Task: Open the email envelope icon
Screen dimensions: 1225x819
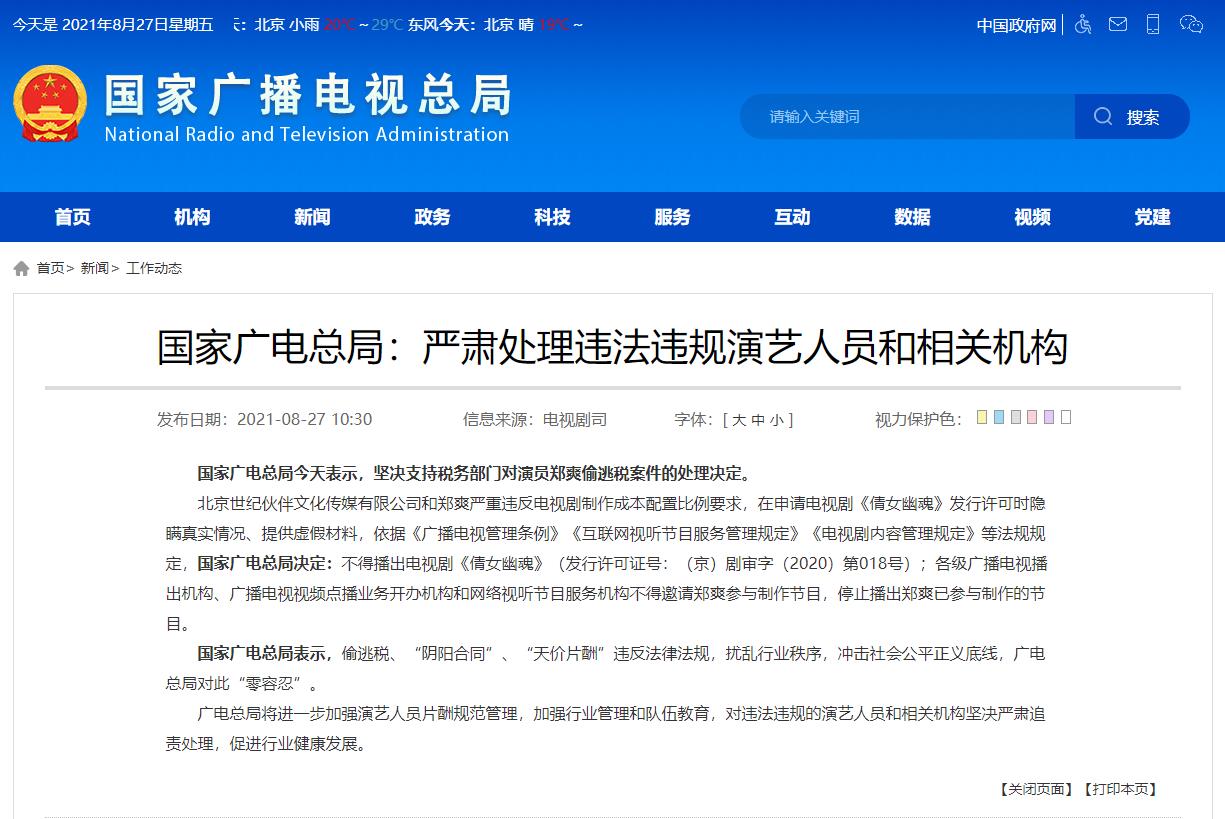Action: (x=1118, y=24)
